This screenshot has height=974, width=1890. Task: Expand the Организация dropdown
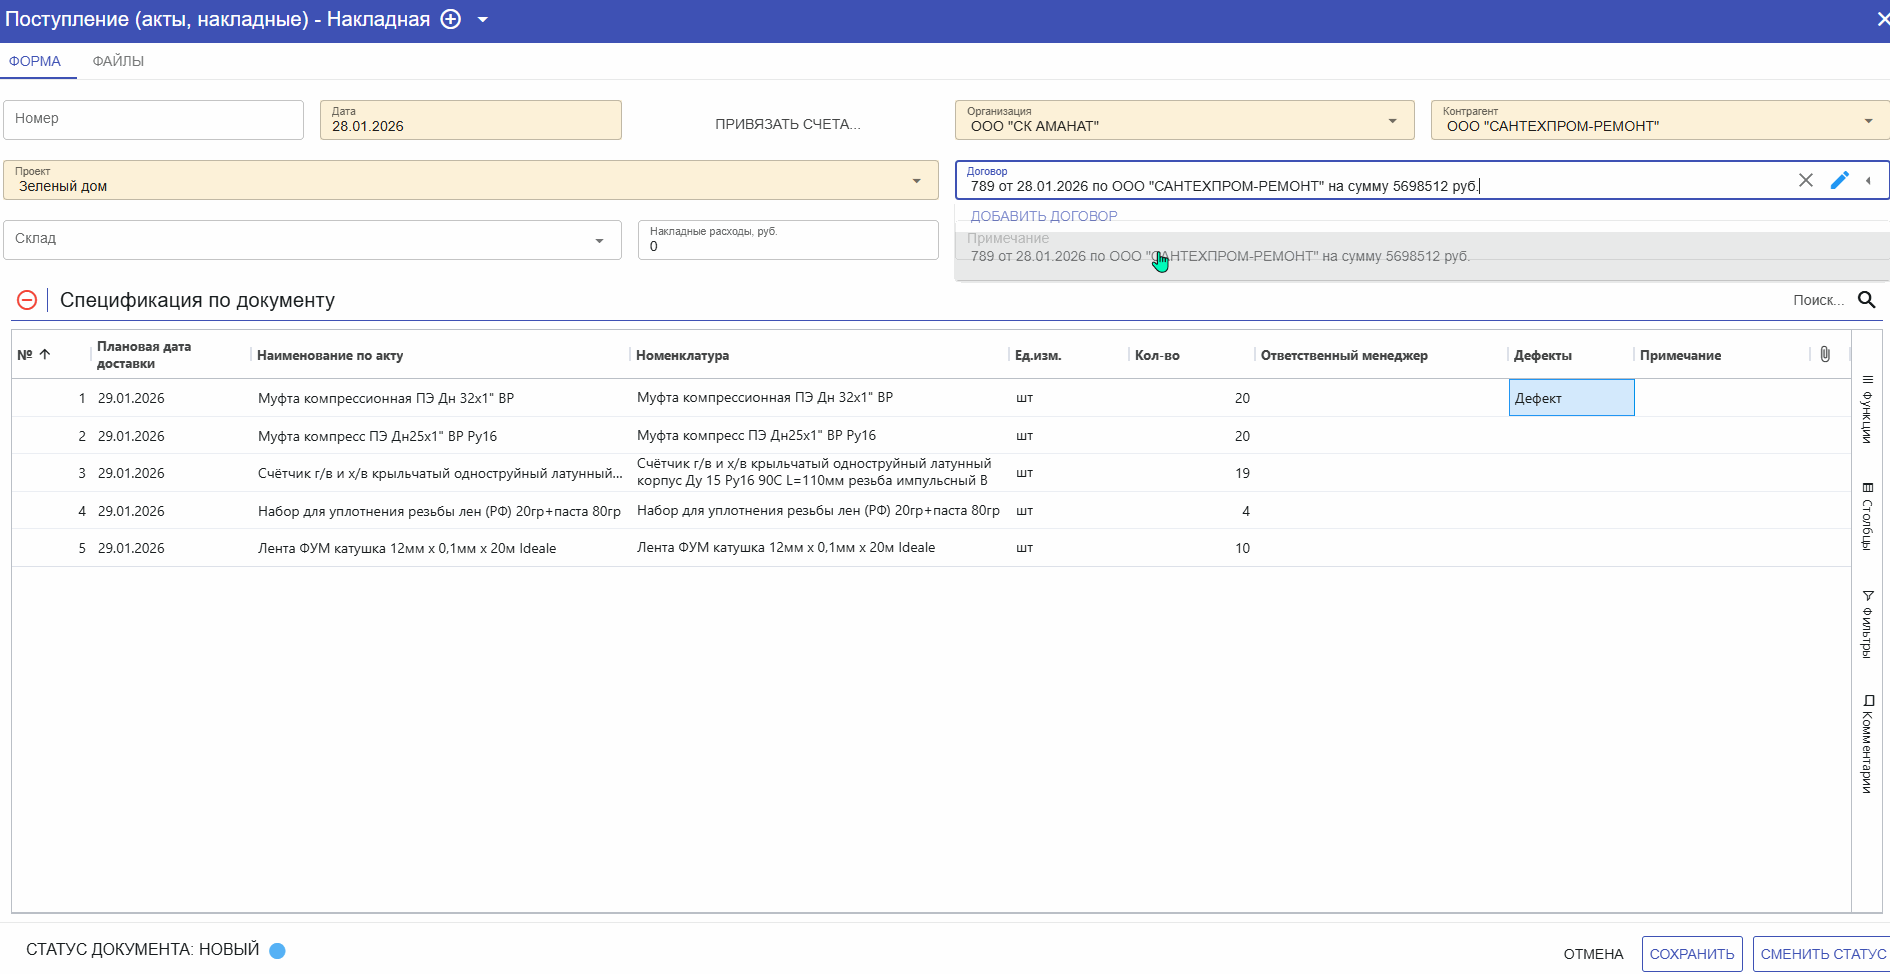click(x=1392, y=121)
